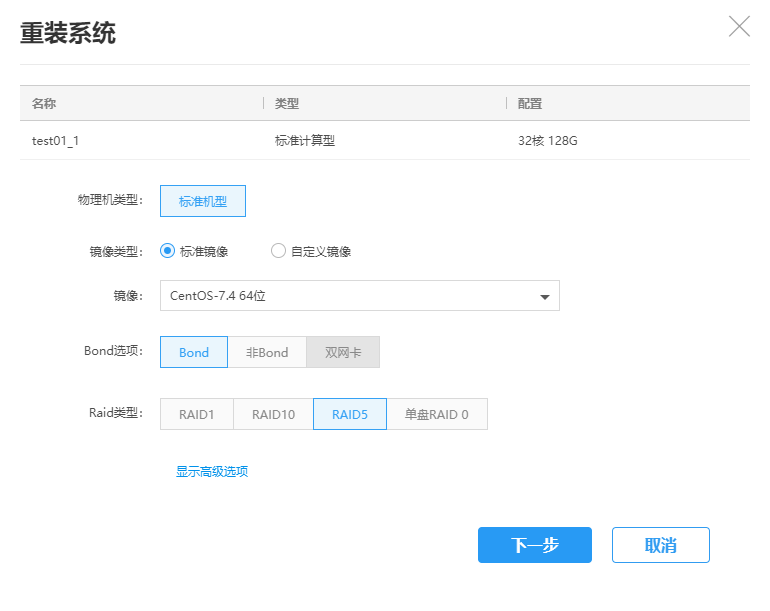This screenshot has height=611, width=770.
Task: Click the 名称 column header
Action: point(44,103)
